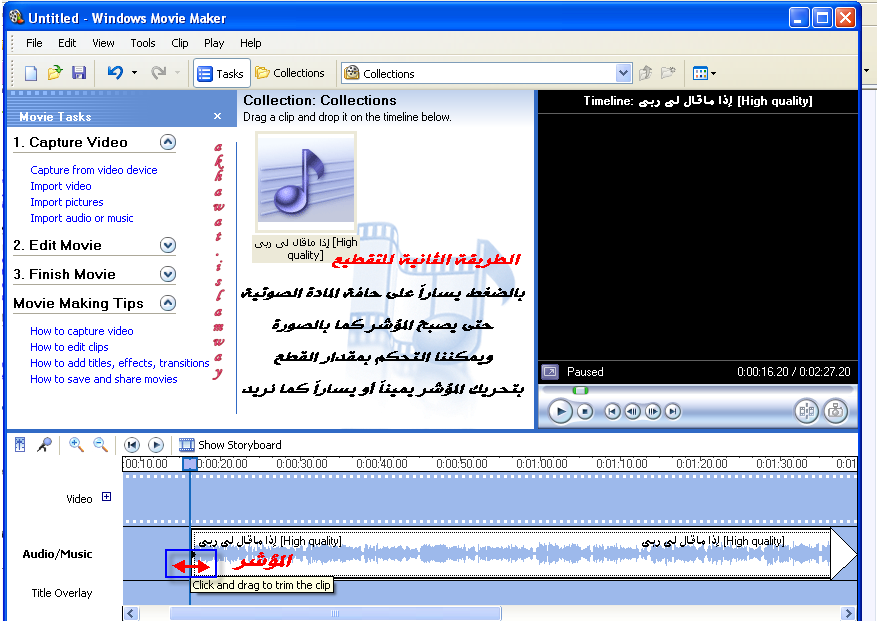Toggle full screen preview icon

tap(550, 371)
